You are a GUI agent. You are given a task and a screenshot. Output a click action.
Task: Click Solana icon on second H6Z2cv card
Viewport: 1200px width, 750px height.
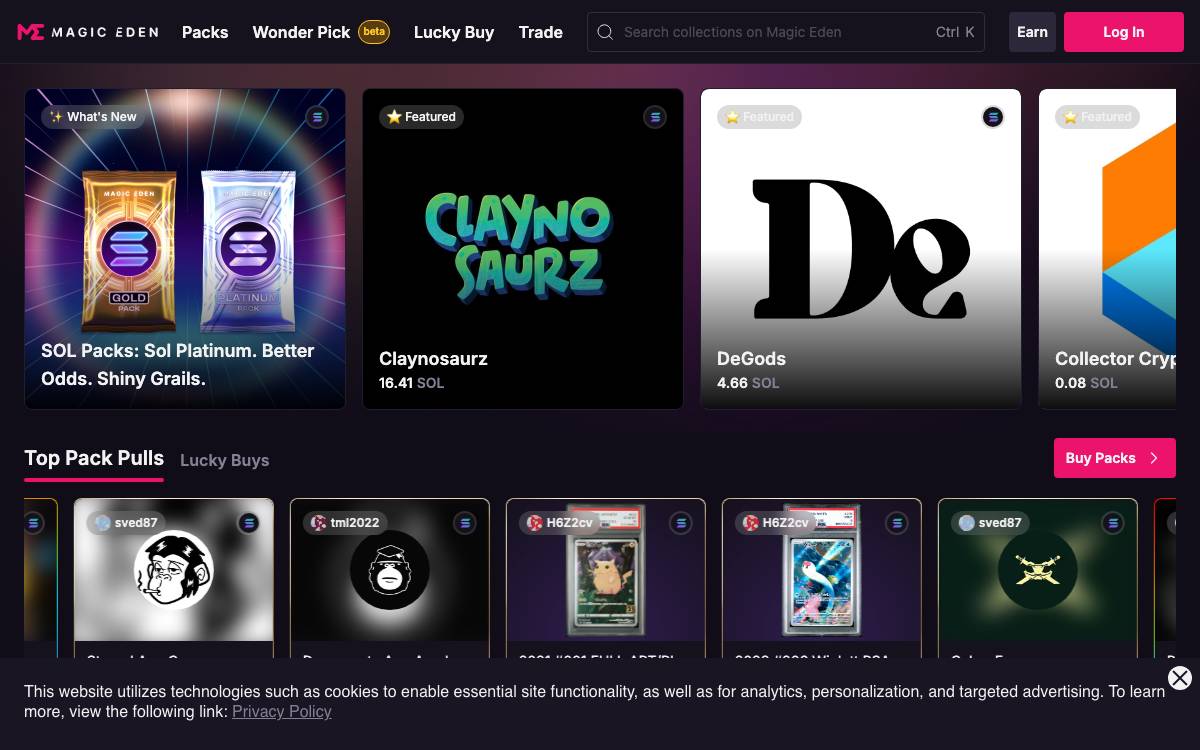point(897,523)
